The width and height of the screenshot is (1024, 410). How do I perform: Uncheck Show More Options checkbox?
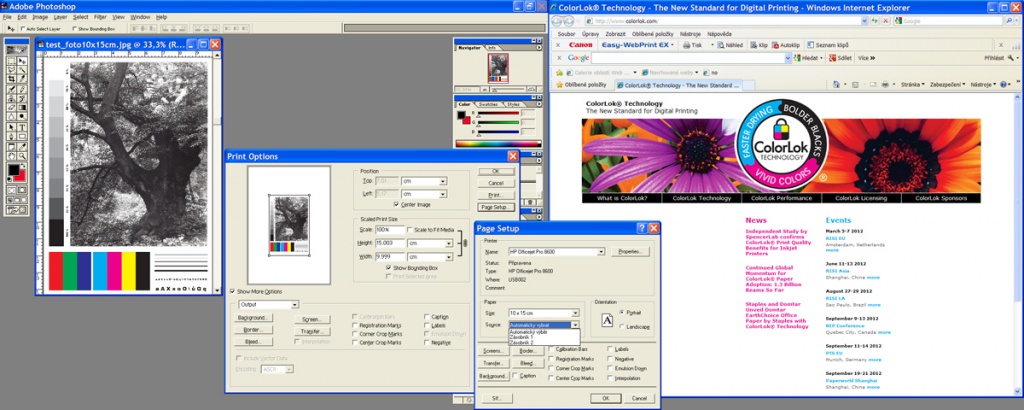[x=232, y=291]
